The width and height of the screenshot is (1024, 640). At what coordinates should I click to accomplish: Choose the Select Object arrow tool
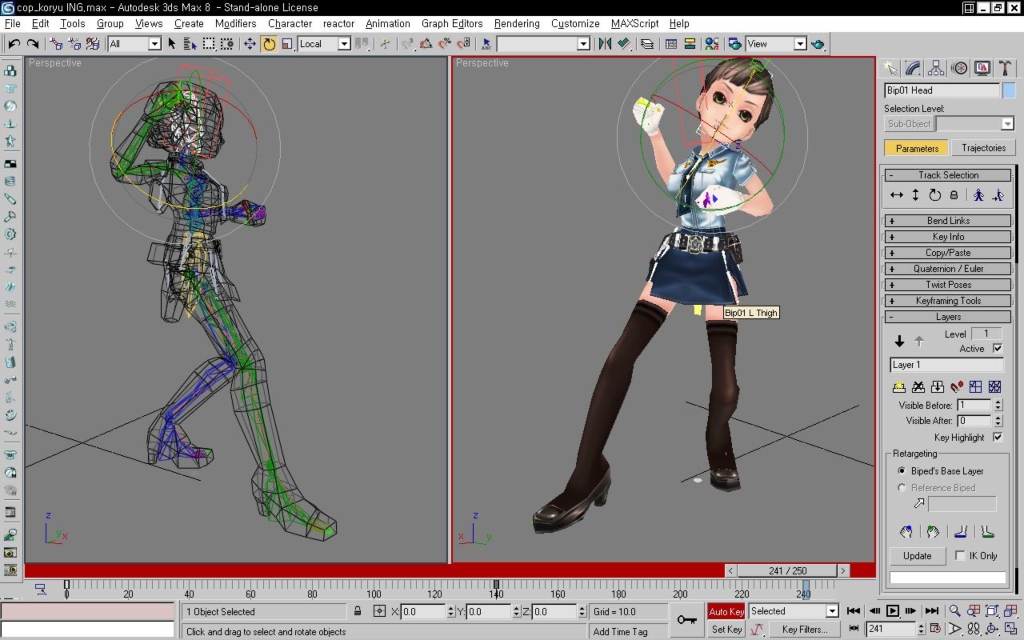click(x=172, y=44)
